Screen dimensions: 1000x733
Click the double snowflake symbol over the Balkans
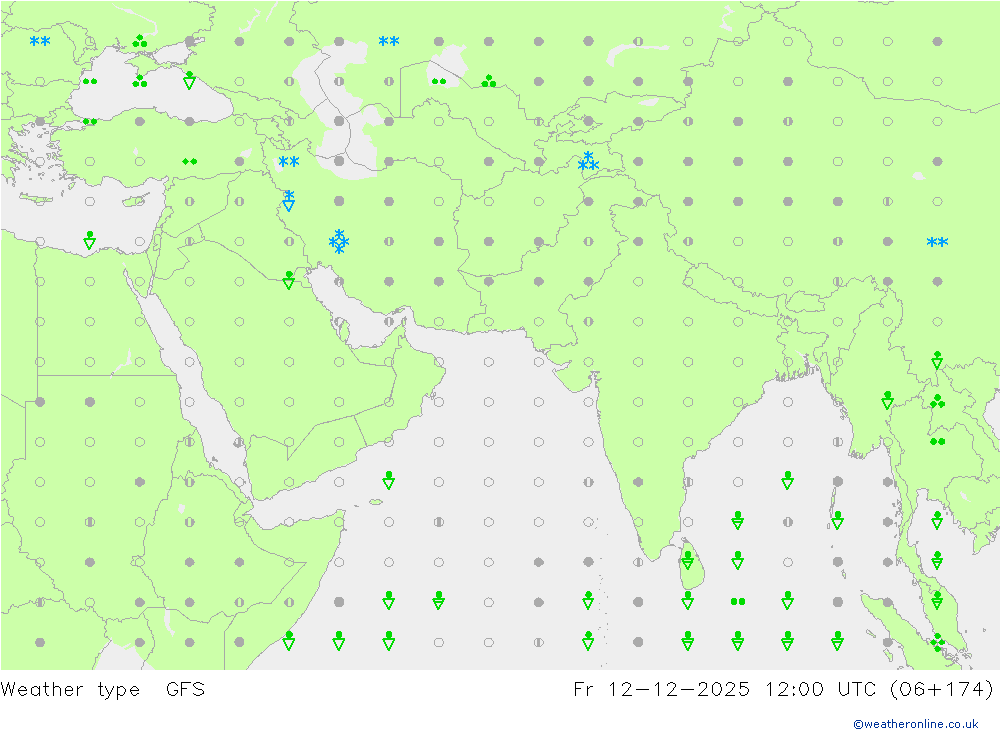tap(40, 41)
